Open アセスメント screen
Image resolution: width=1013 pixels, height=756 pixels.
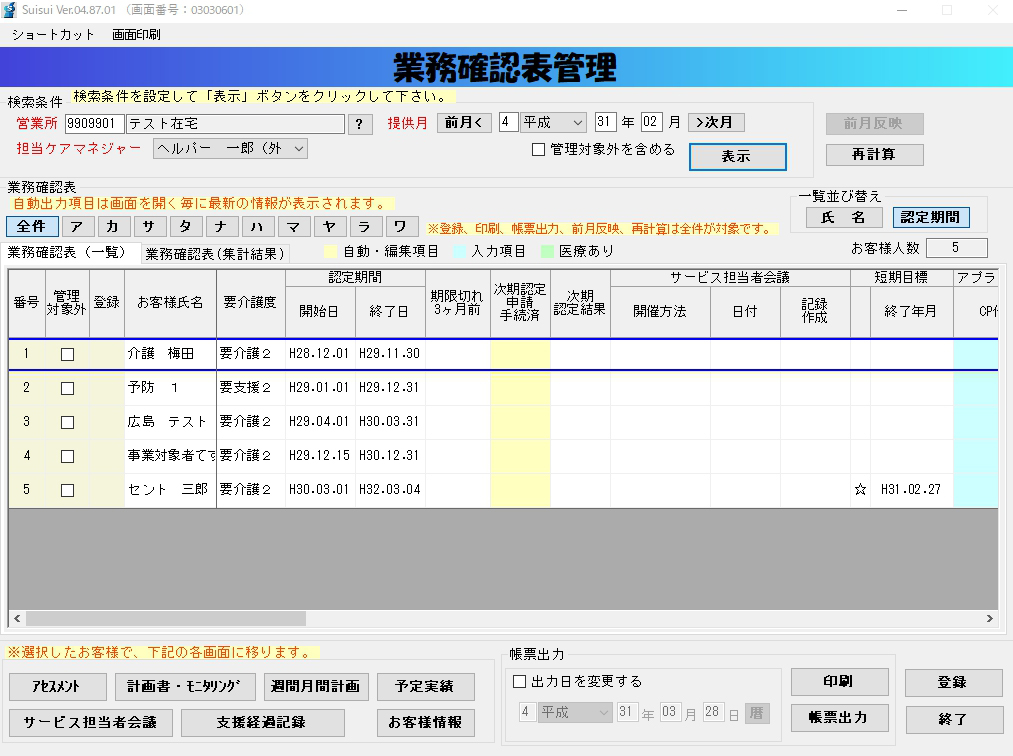tap(57, 687)
